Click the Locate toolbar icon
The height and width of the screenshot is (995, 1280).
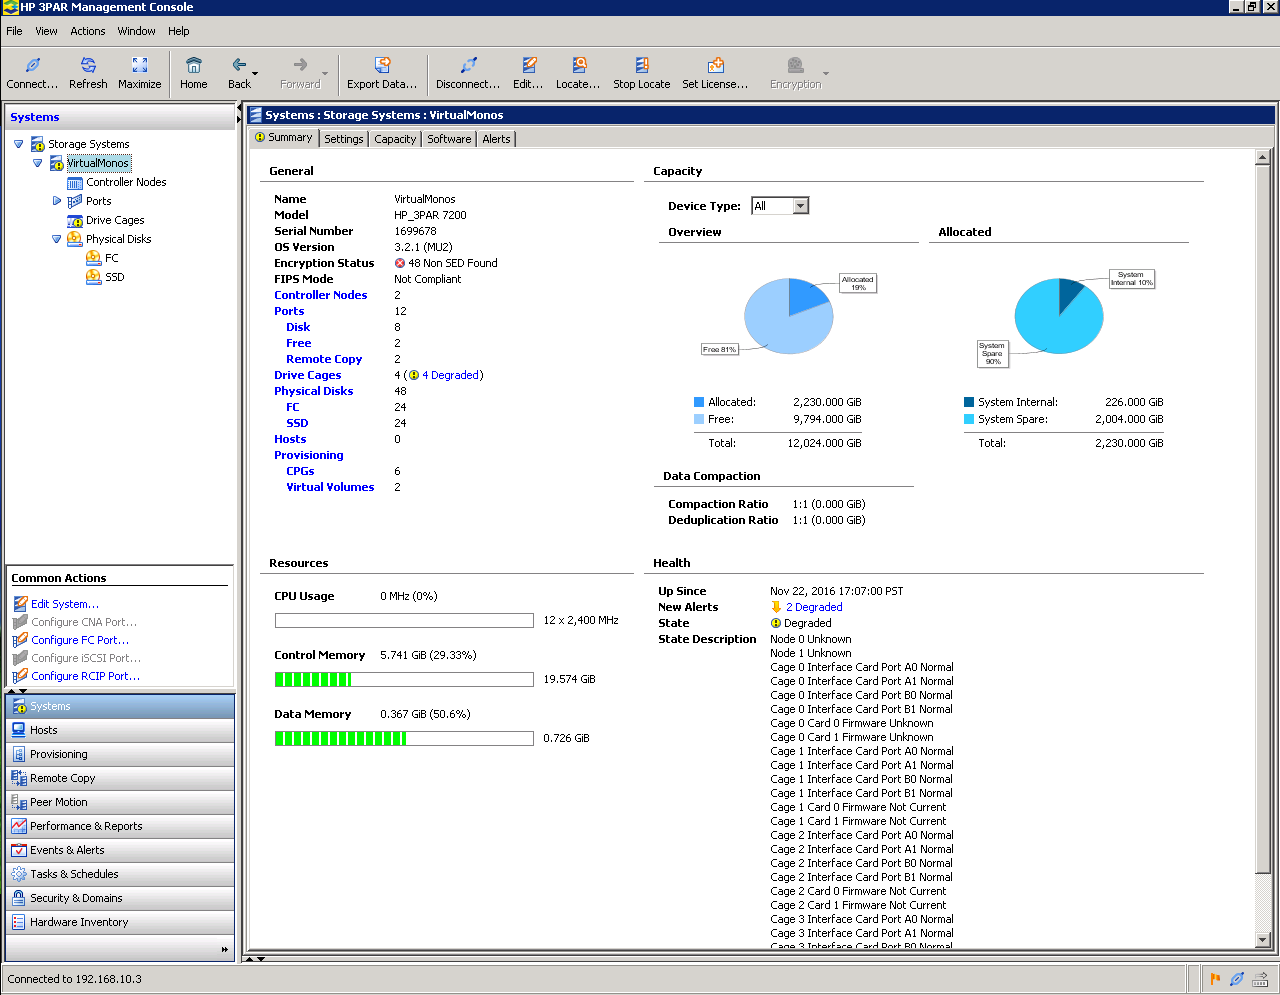click(578, 73)
